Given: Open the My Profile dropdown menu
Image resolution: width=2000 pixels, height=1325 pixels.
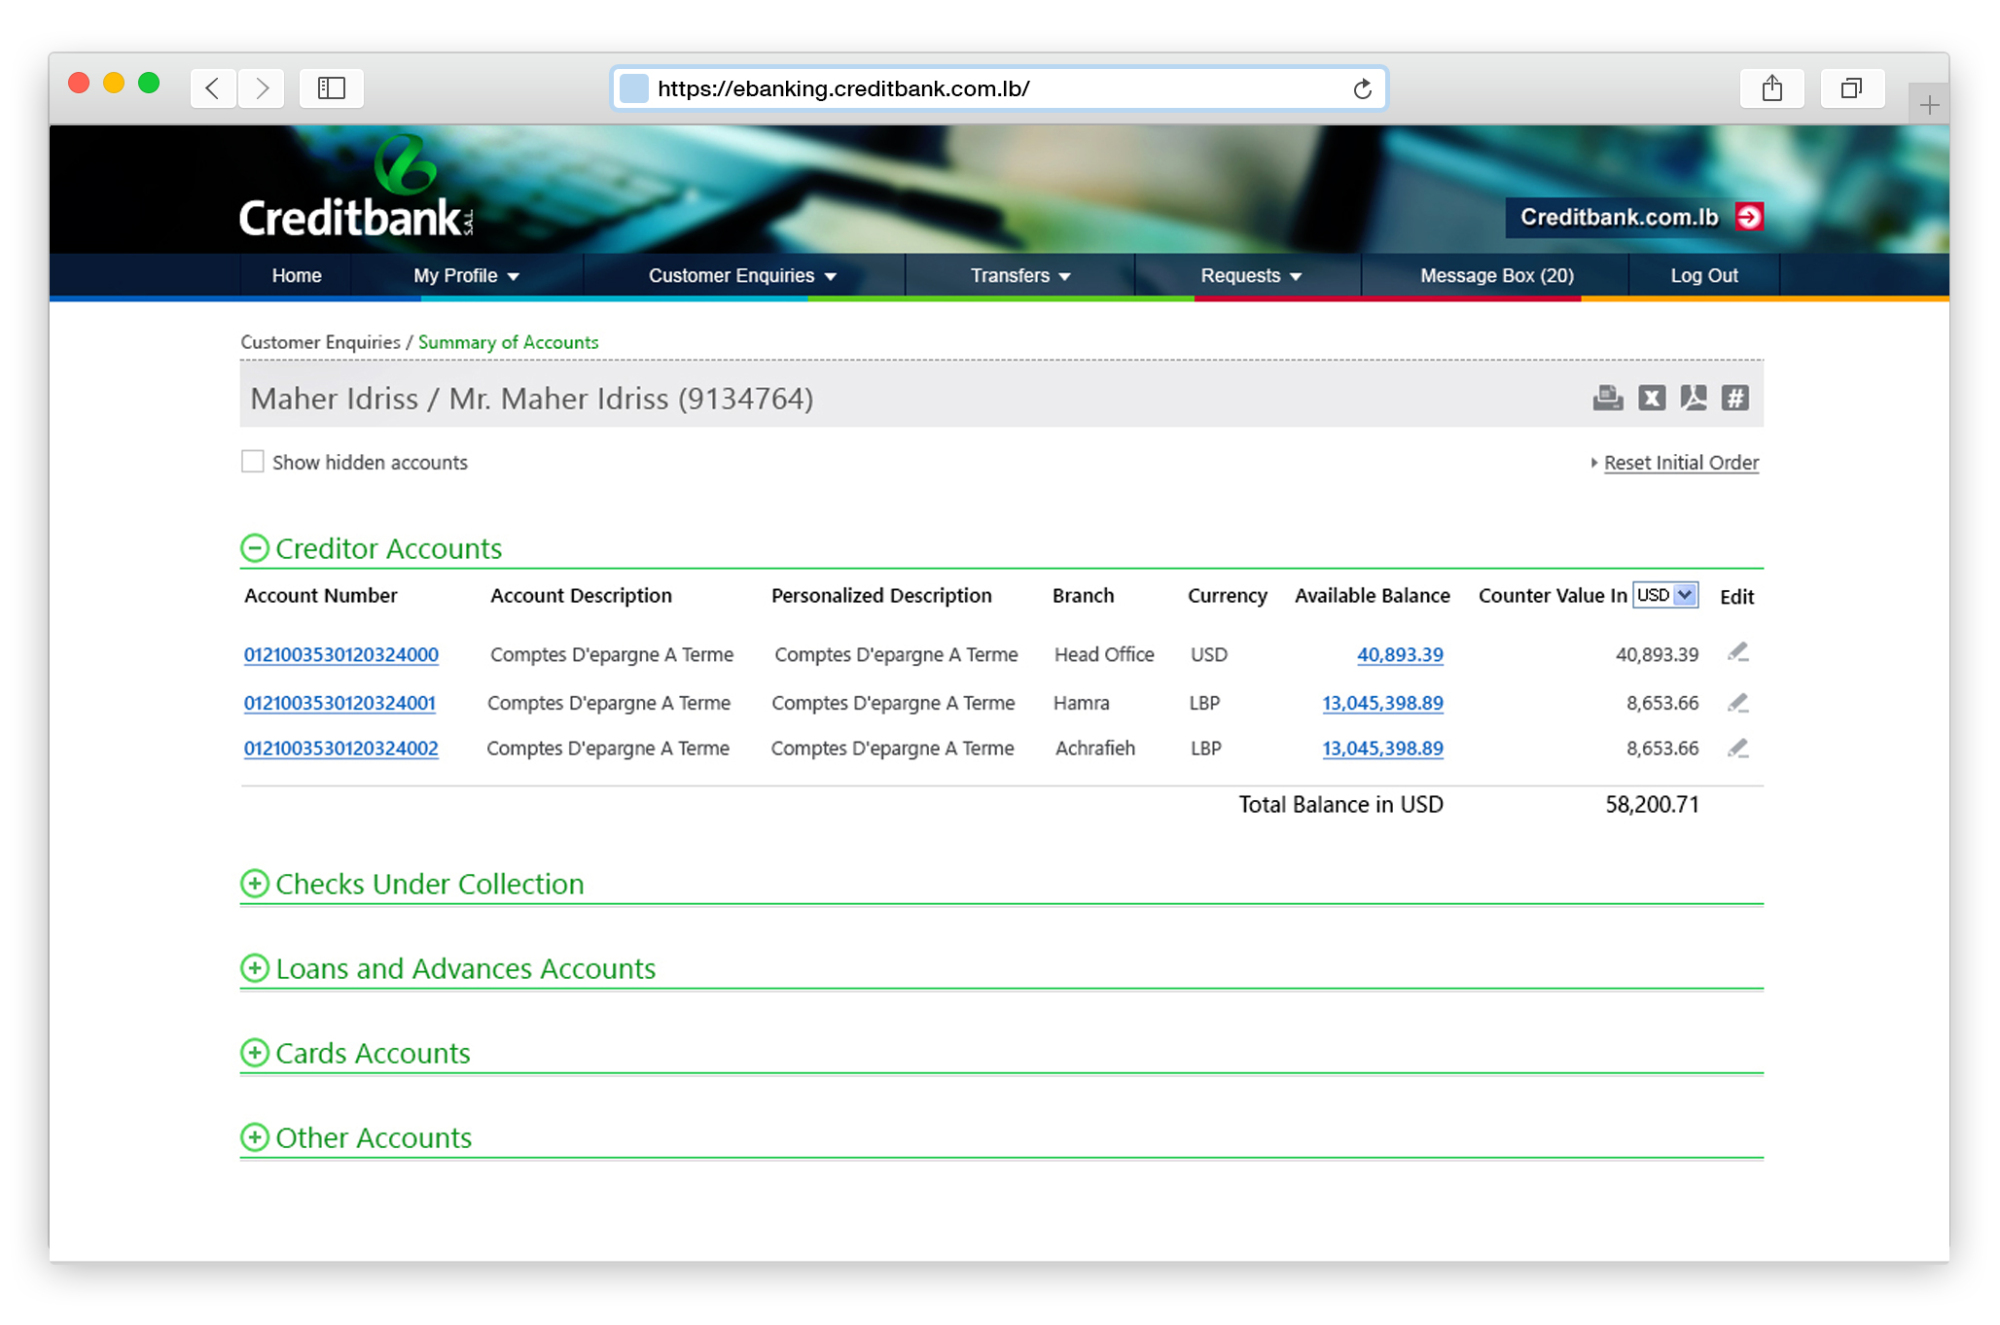Looking at the screenshot, I should pos(466,275).
